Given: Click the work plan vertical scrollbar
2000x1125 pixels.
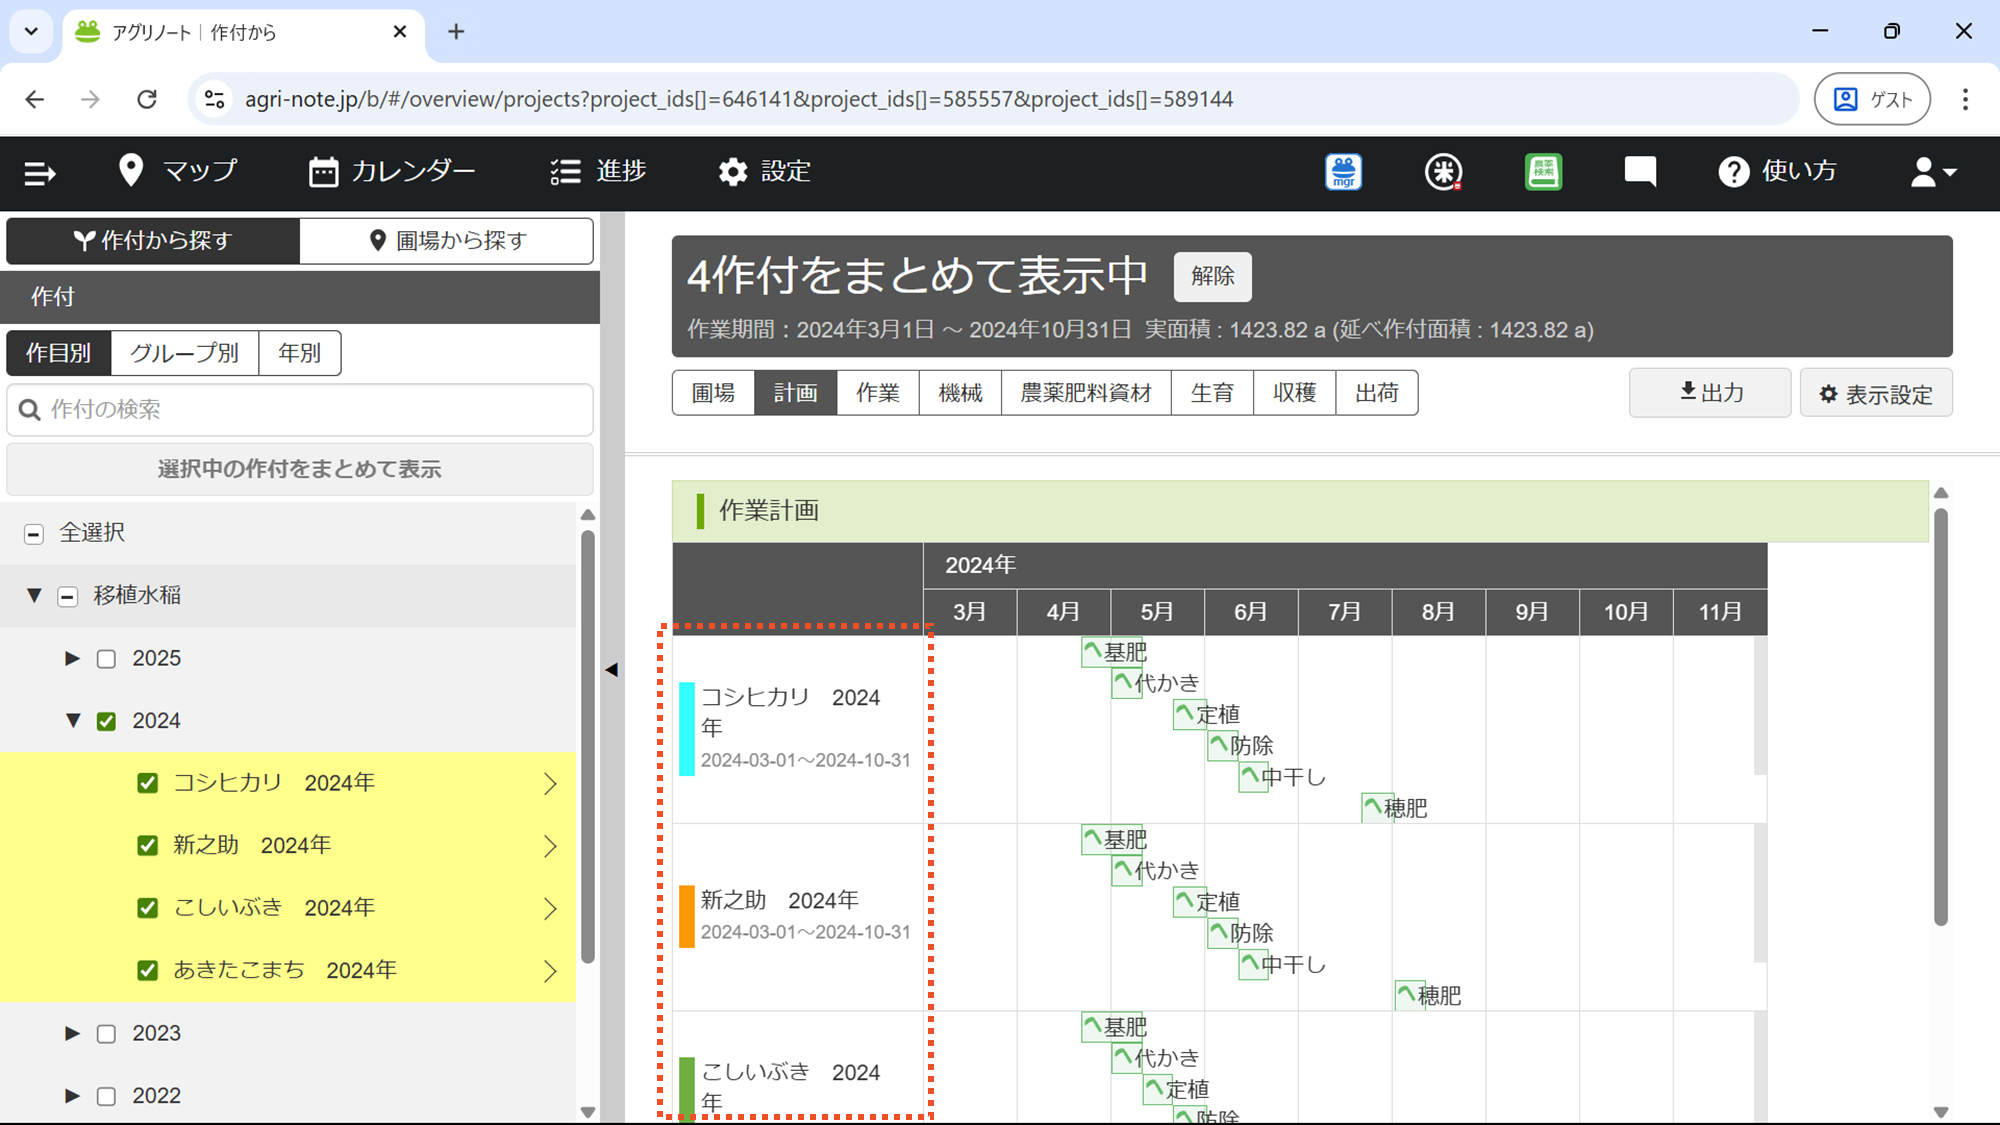Looking at the screenshot, I should click(x=1941, y=717).
